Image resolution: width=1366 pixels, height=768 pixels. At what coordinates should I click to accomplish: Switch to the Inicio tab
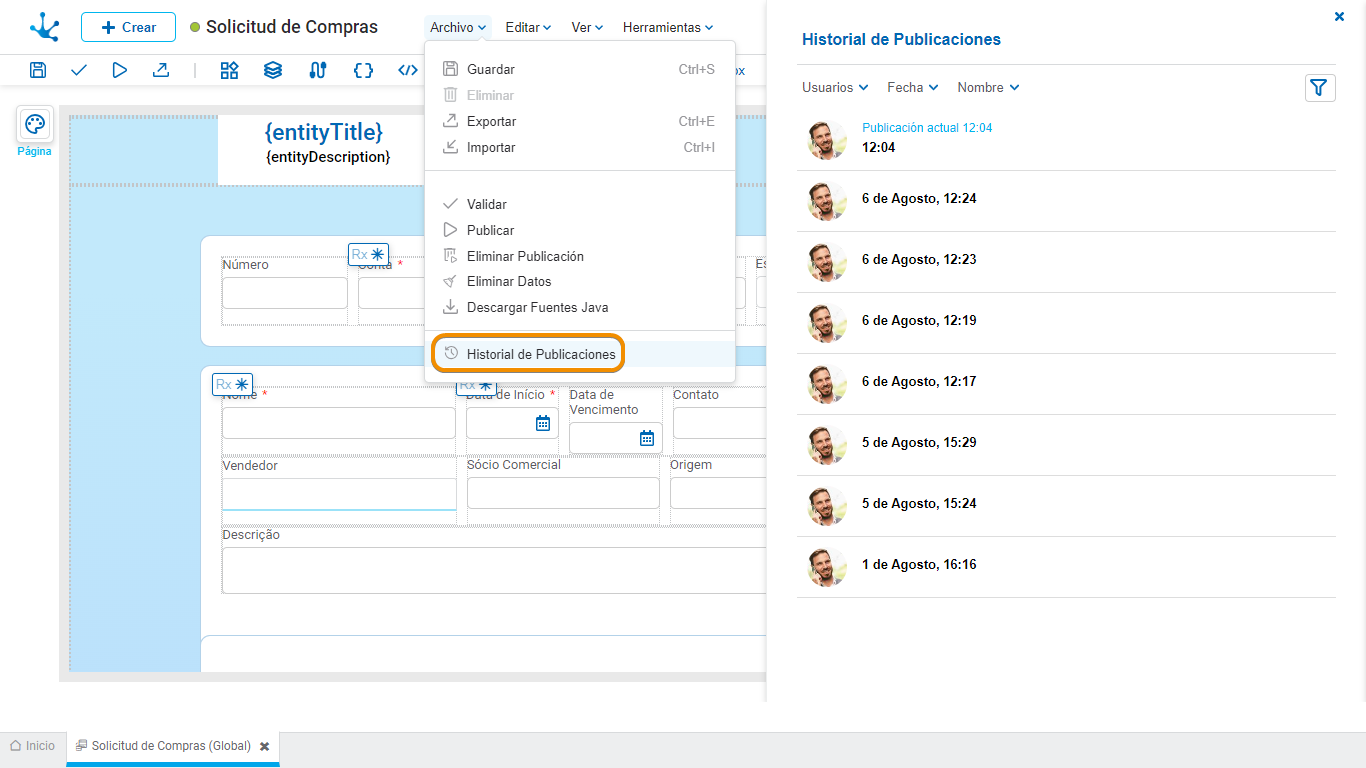pyautogui.click(x=33, y=746)
